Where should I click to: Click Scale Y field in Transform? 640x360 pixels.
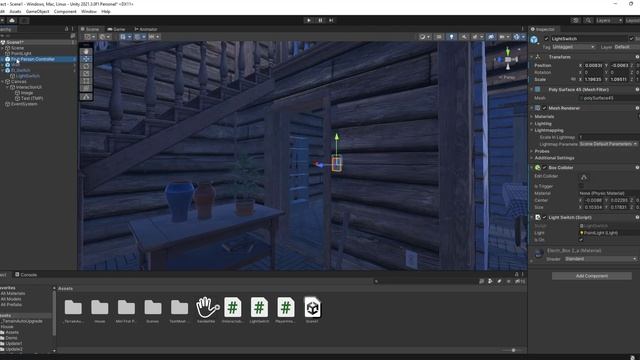(x=620, y=79)
